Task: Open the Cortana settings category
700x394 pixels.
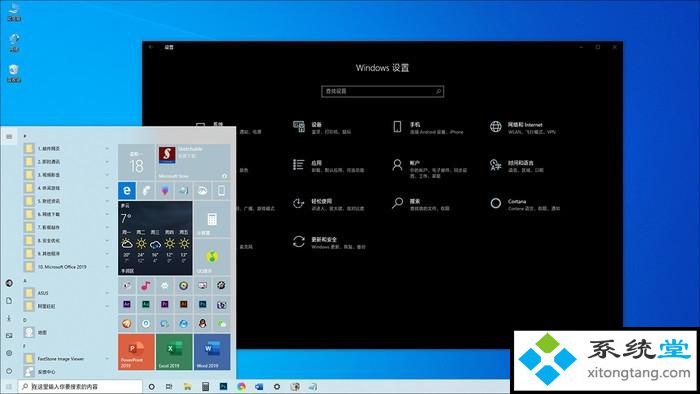Action: pos(525,204)
